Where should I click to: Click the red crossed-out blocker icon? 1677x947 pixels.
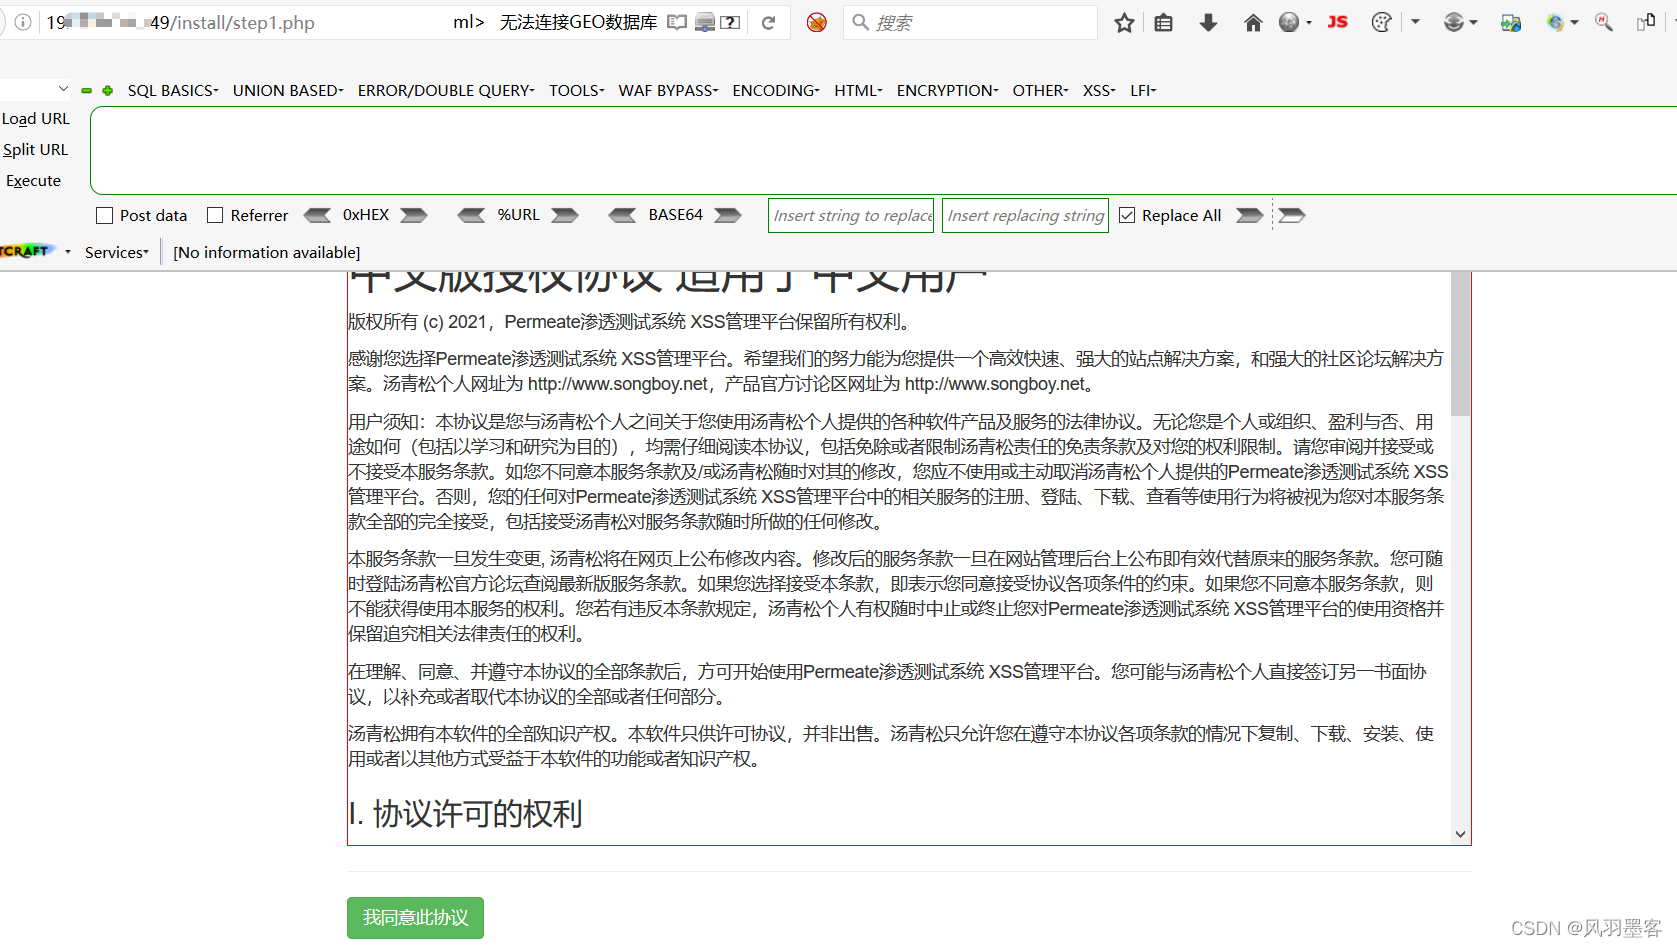point(817,22)
